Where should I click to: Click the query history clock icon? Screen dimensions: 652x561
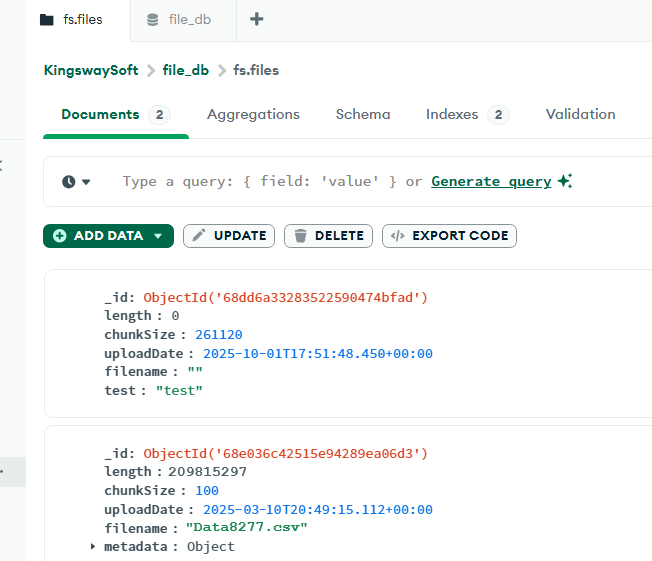pos(69,182)
